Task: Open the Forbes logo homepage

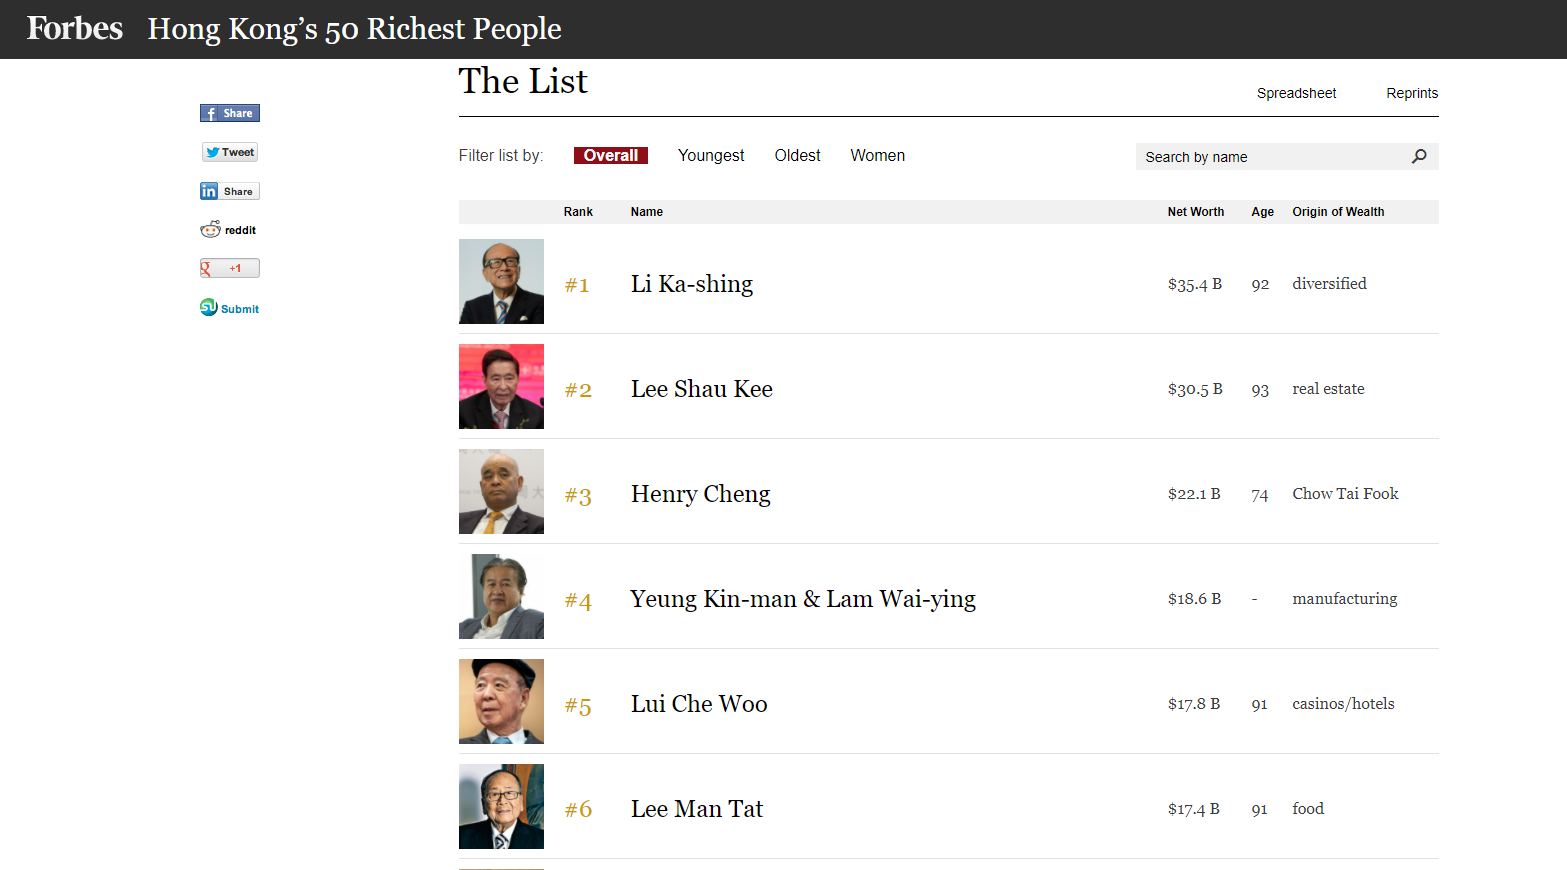Action: (x=75, y=28)
